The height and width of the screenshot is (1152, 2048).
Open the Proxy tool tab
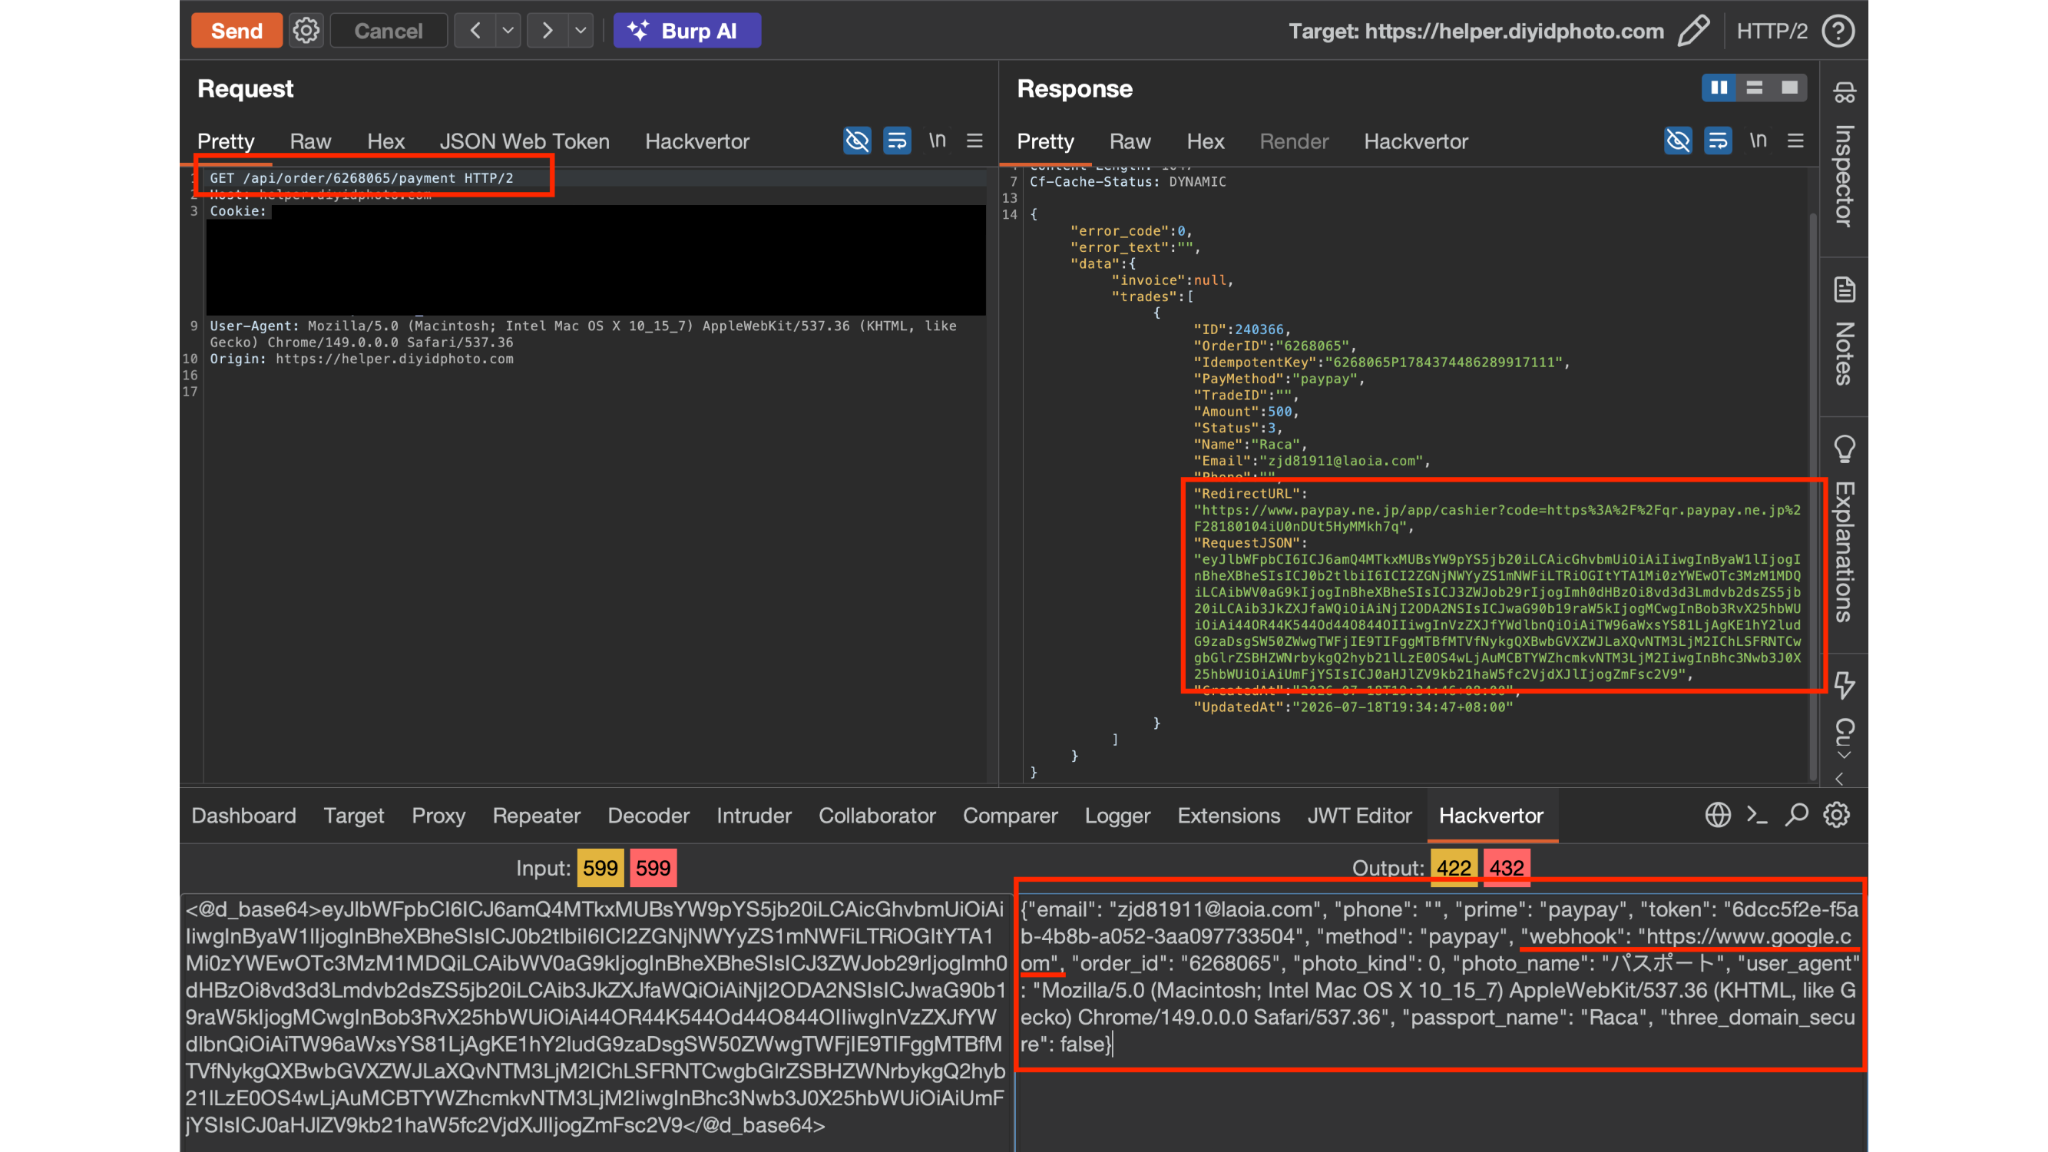click(x=439, y=816)
